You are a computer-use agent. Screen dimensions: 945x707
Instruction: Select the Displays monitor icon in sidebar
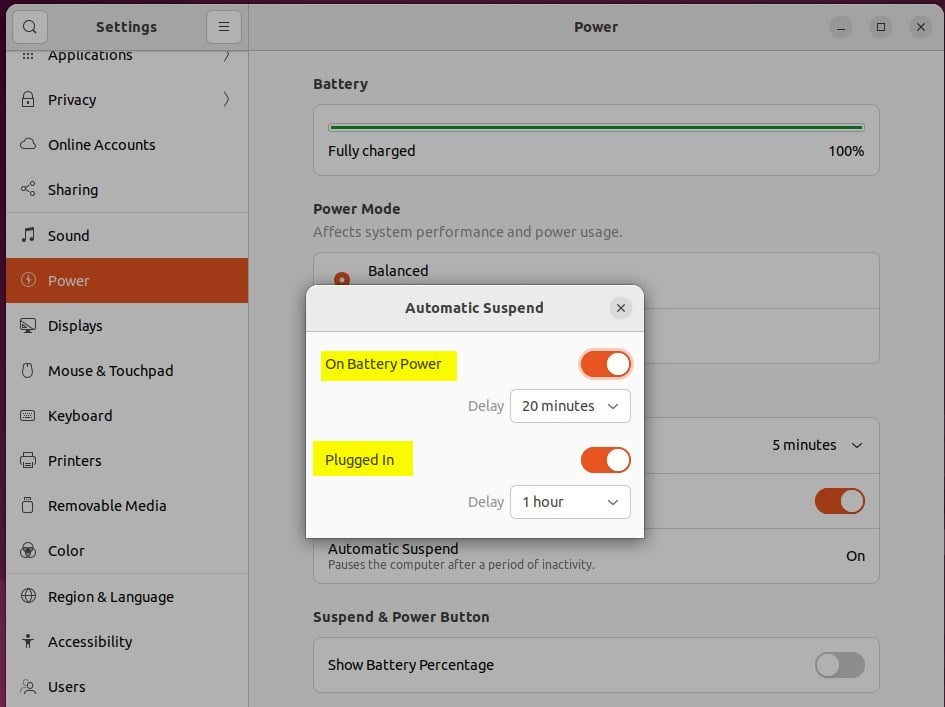click(x=29, y=325)
